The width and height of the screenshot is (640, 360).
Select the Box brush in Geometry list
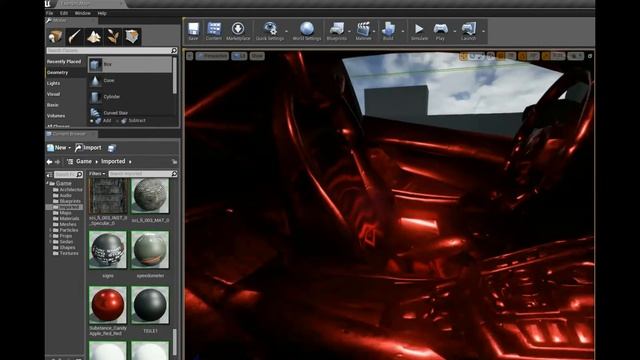[x=130, y=64]
